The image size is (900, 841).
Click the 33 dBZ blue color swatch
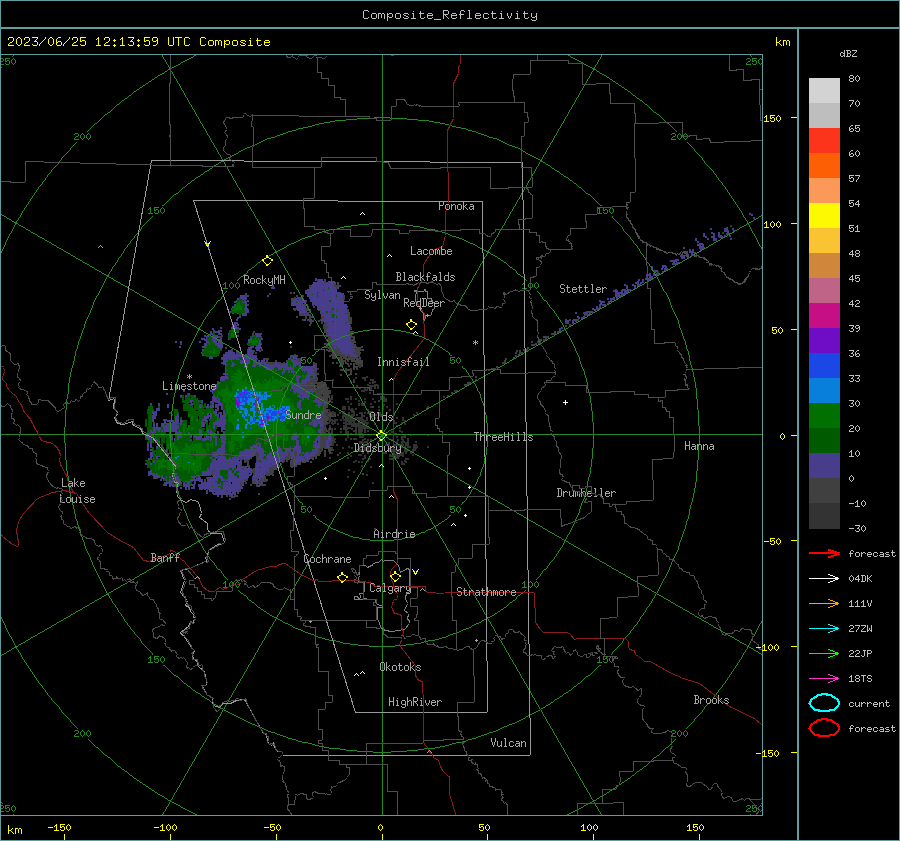[824, 366]
